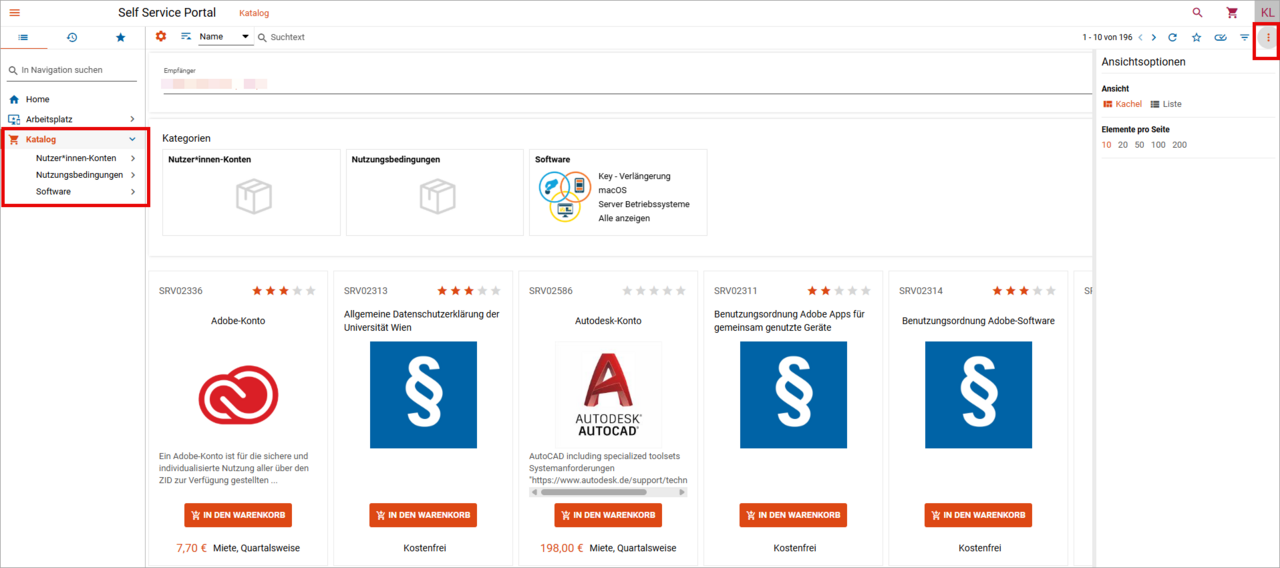This screenshot has width=1280, height=568.
Task: Open the shopping cart in header
Action: [1232, 13]
